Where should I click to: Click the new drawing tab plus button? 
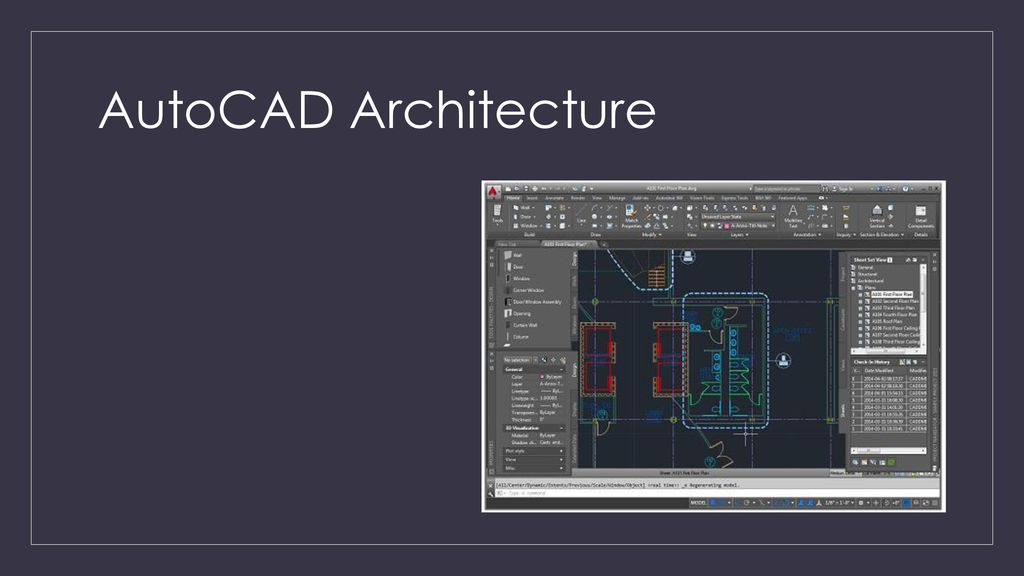[604, 244]
